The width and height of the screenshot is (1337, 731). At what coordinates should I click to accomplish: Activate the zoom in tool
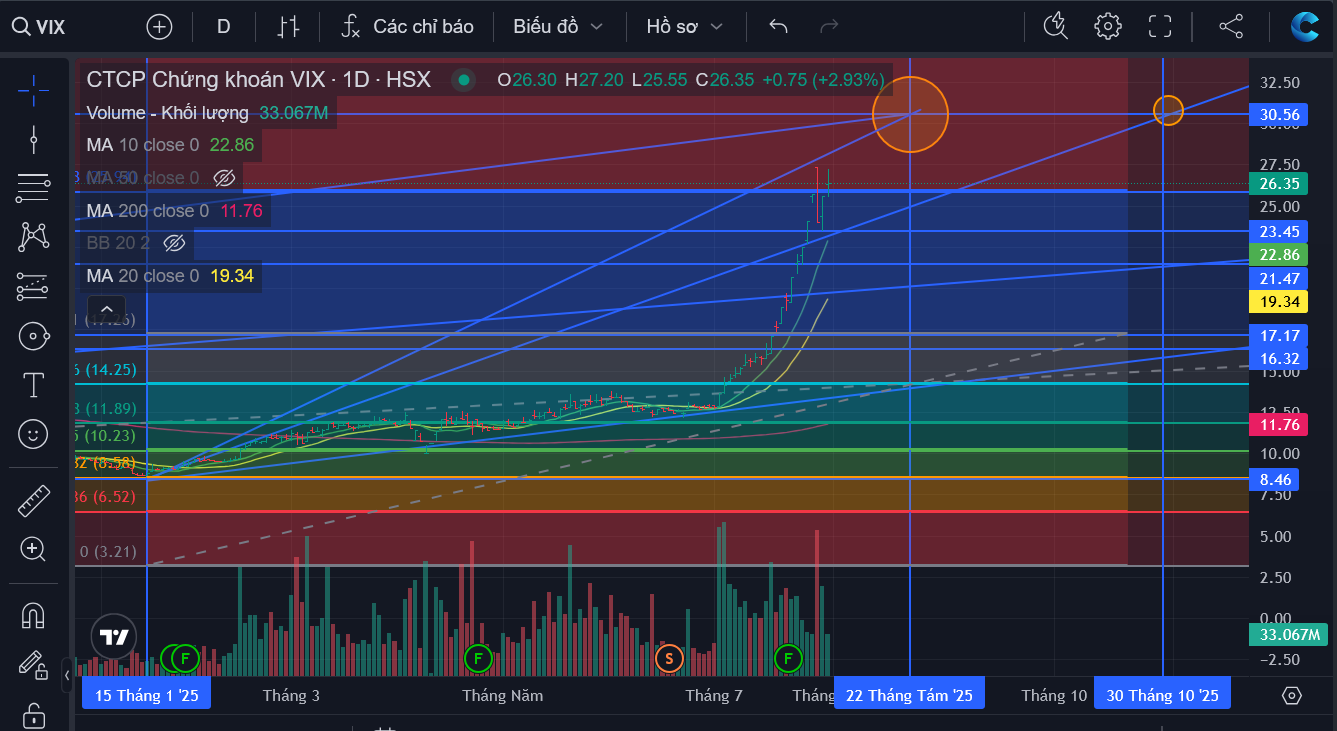(33, 549)
